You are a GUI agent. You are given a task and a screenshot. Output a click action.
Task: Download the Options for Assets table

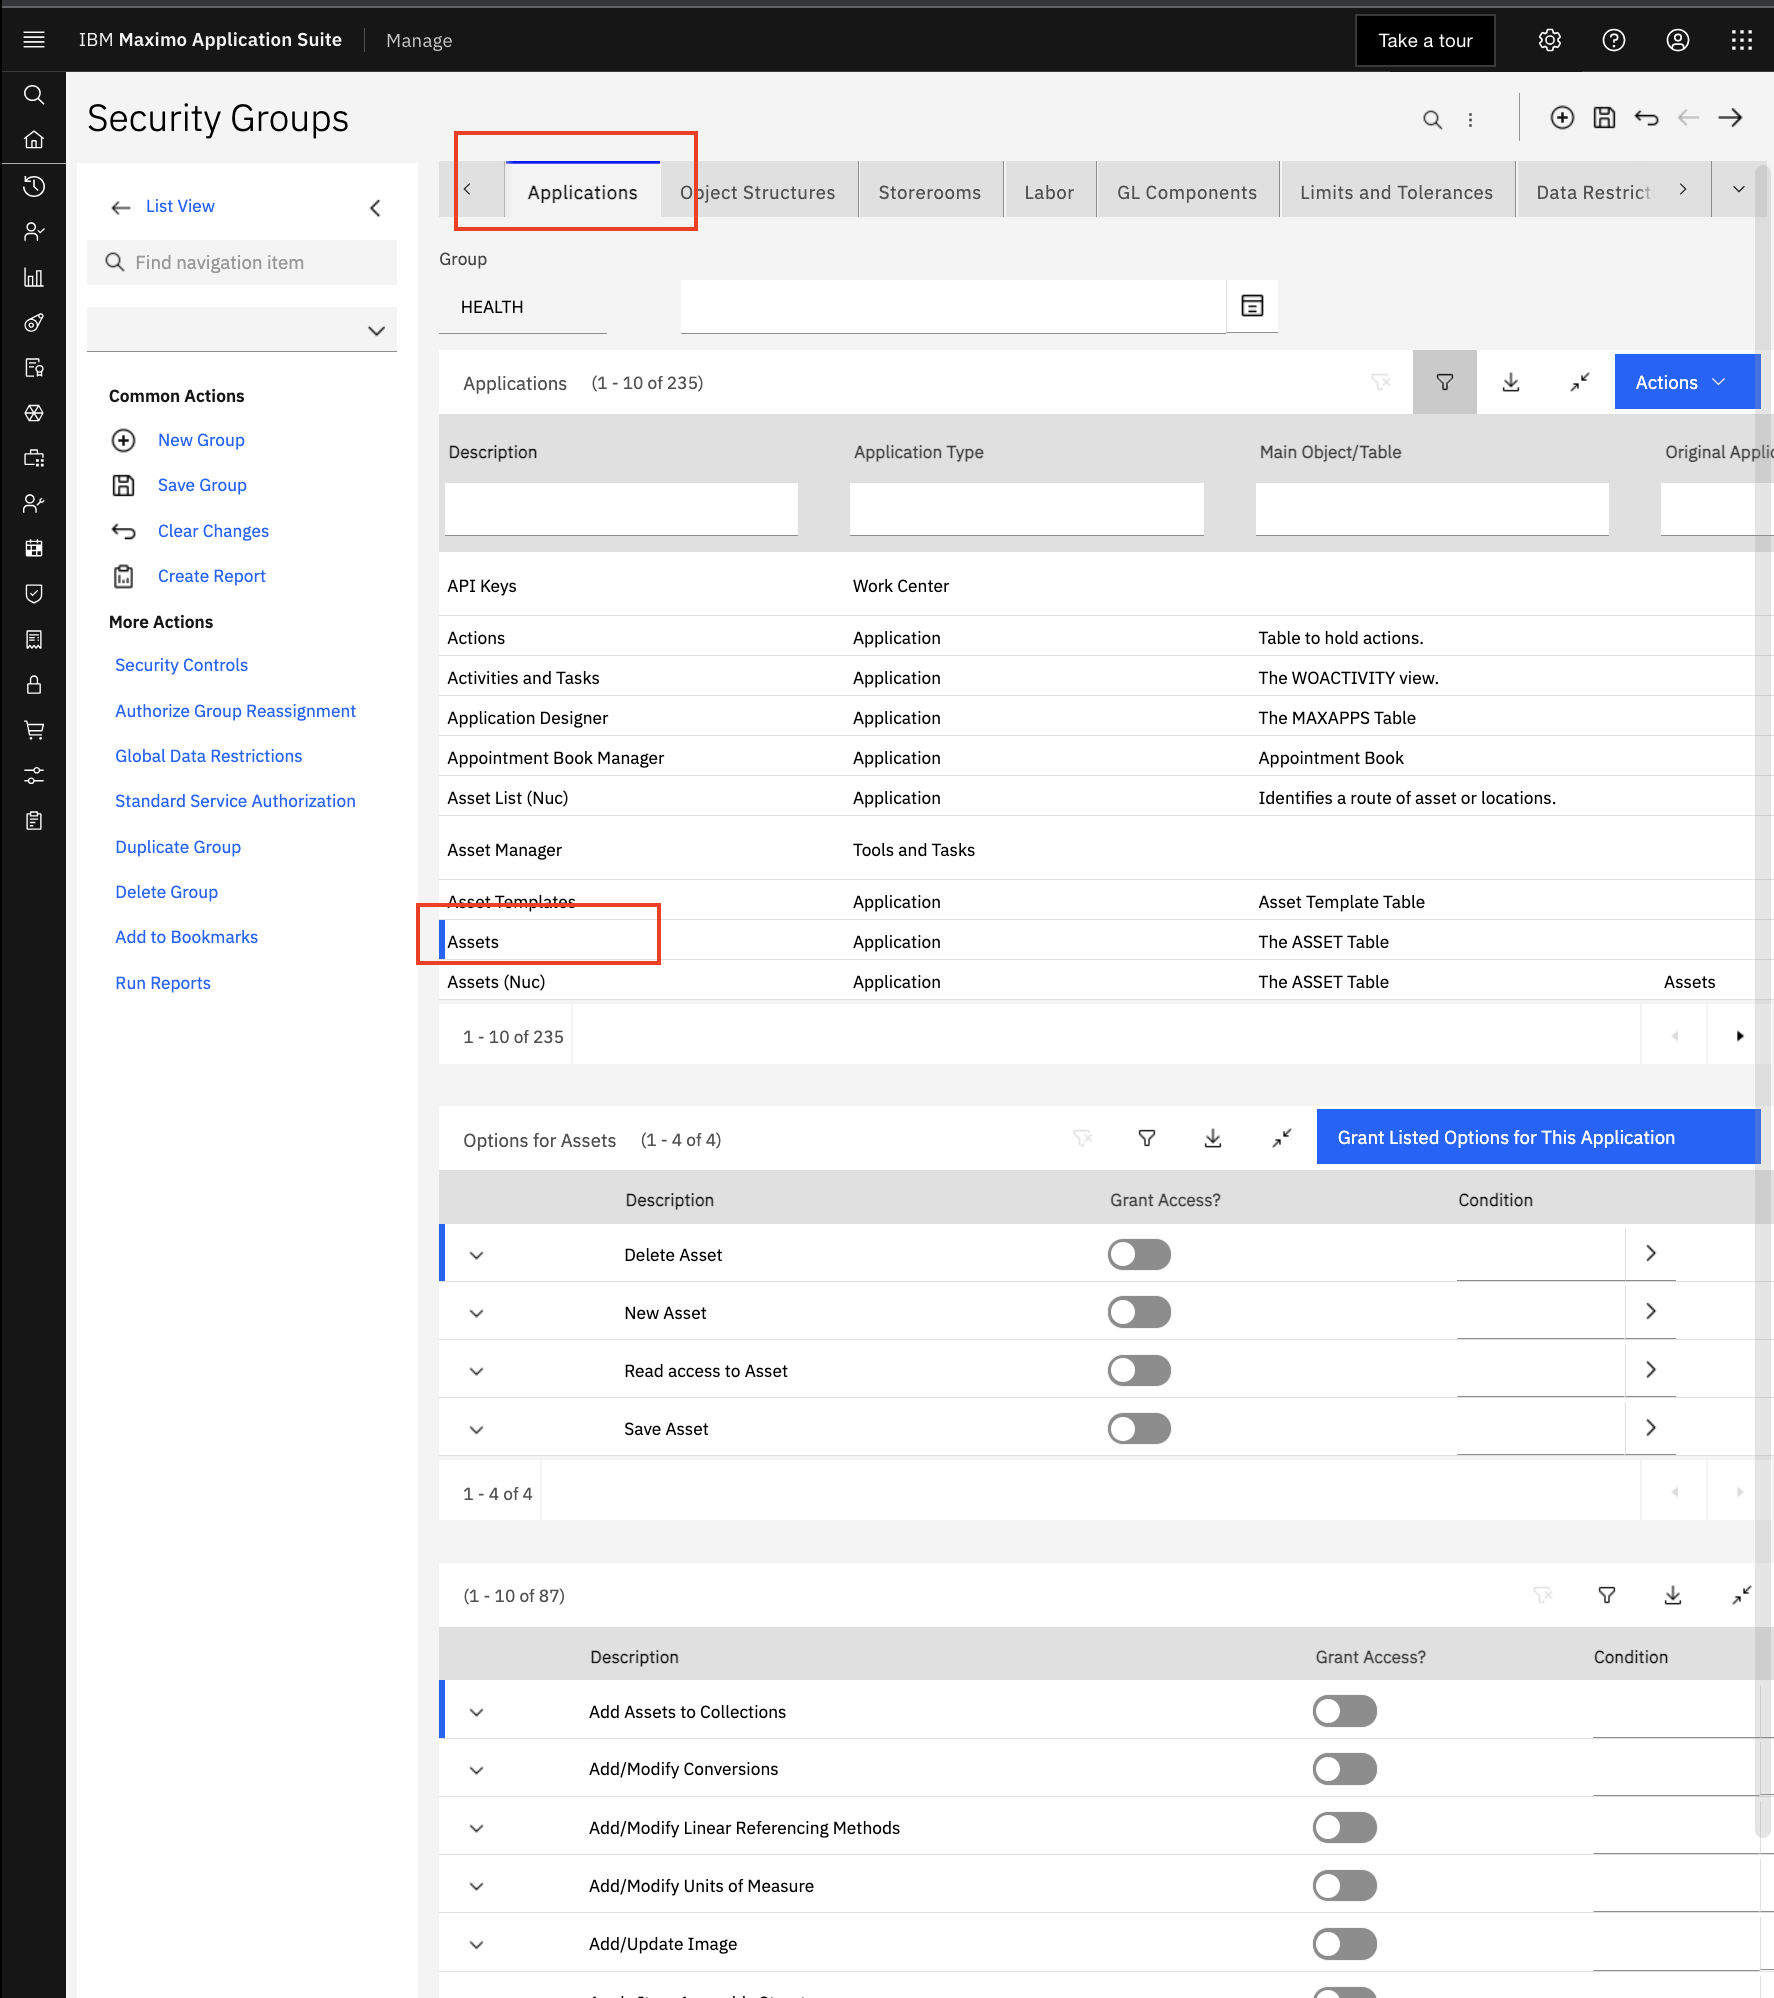(1213, 1138)
